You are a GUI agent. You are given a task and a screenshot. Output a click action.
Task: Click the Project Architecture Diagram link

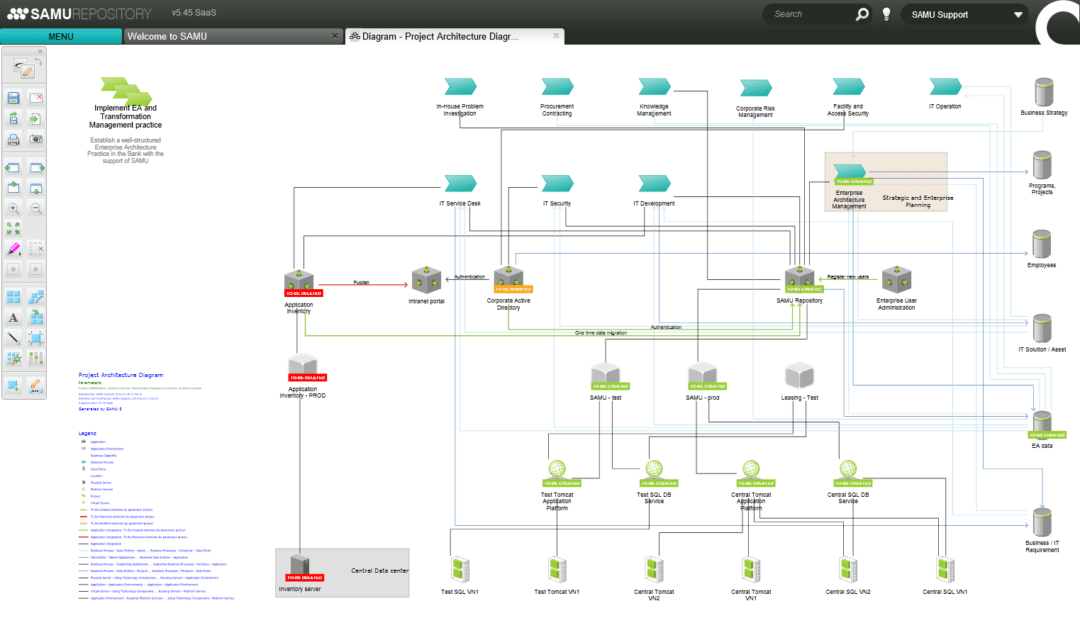click(121, 374)
